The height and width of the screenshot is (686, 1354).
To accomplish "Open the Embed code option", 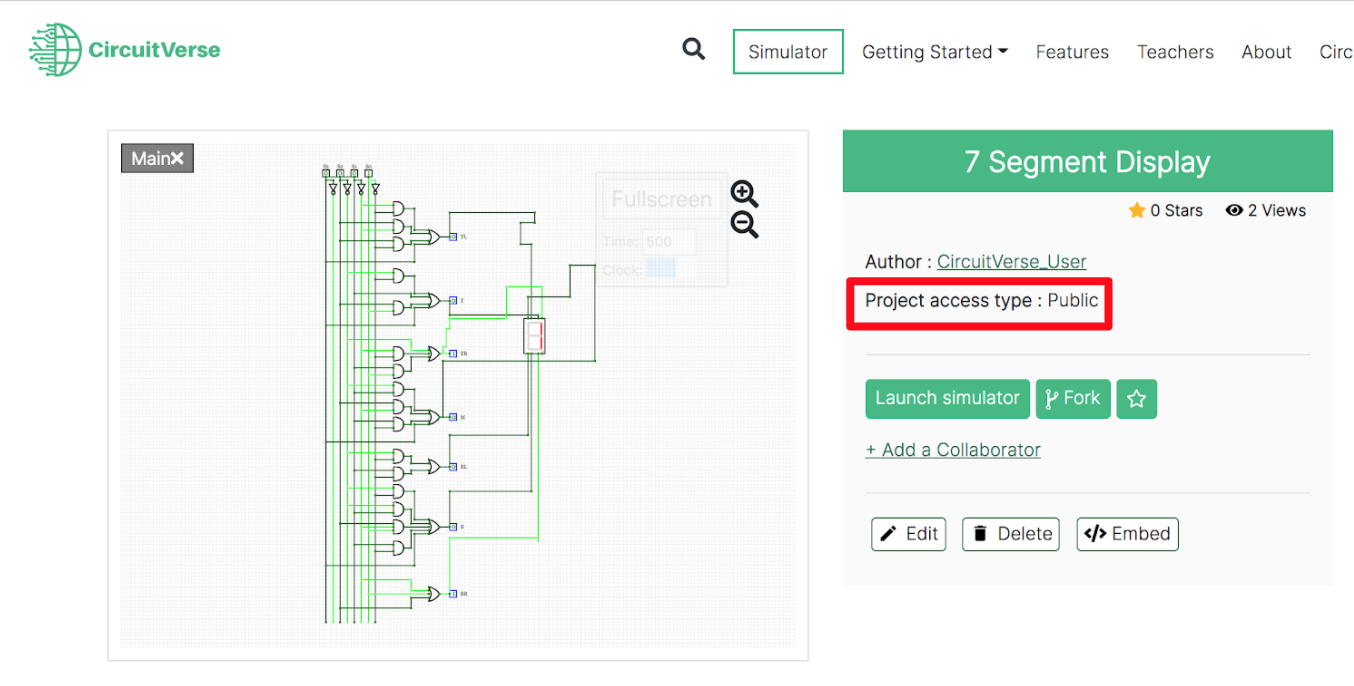I will point(1127,534).
